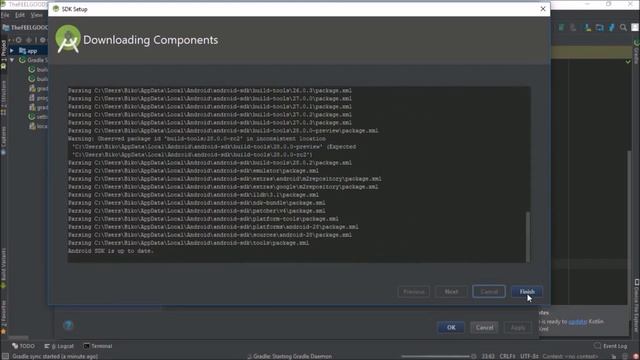Screen dimensions: 640x360
Task: Click the CRLF line separator status entry
Action: click(x=507, y=356)
